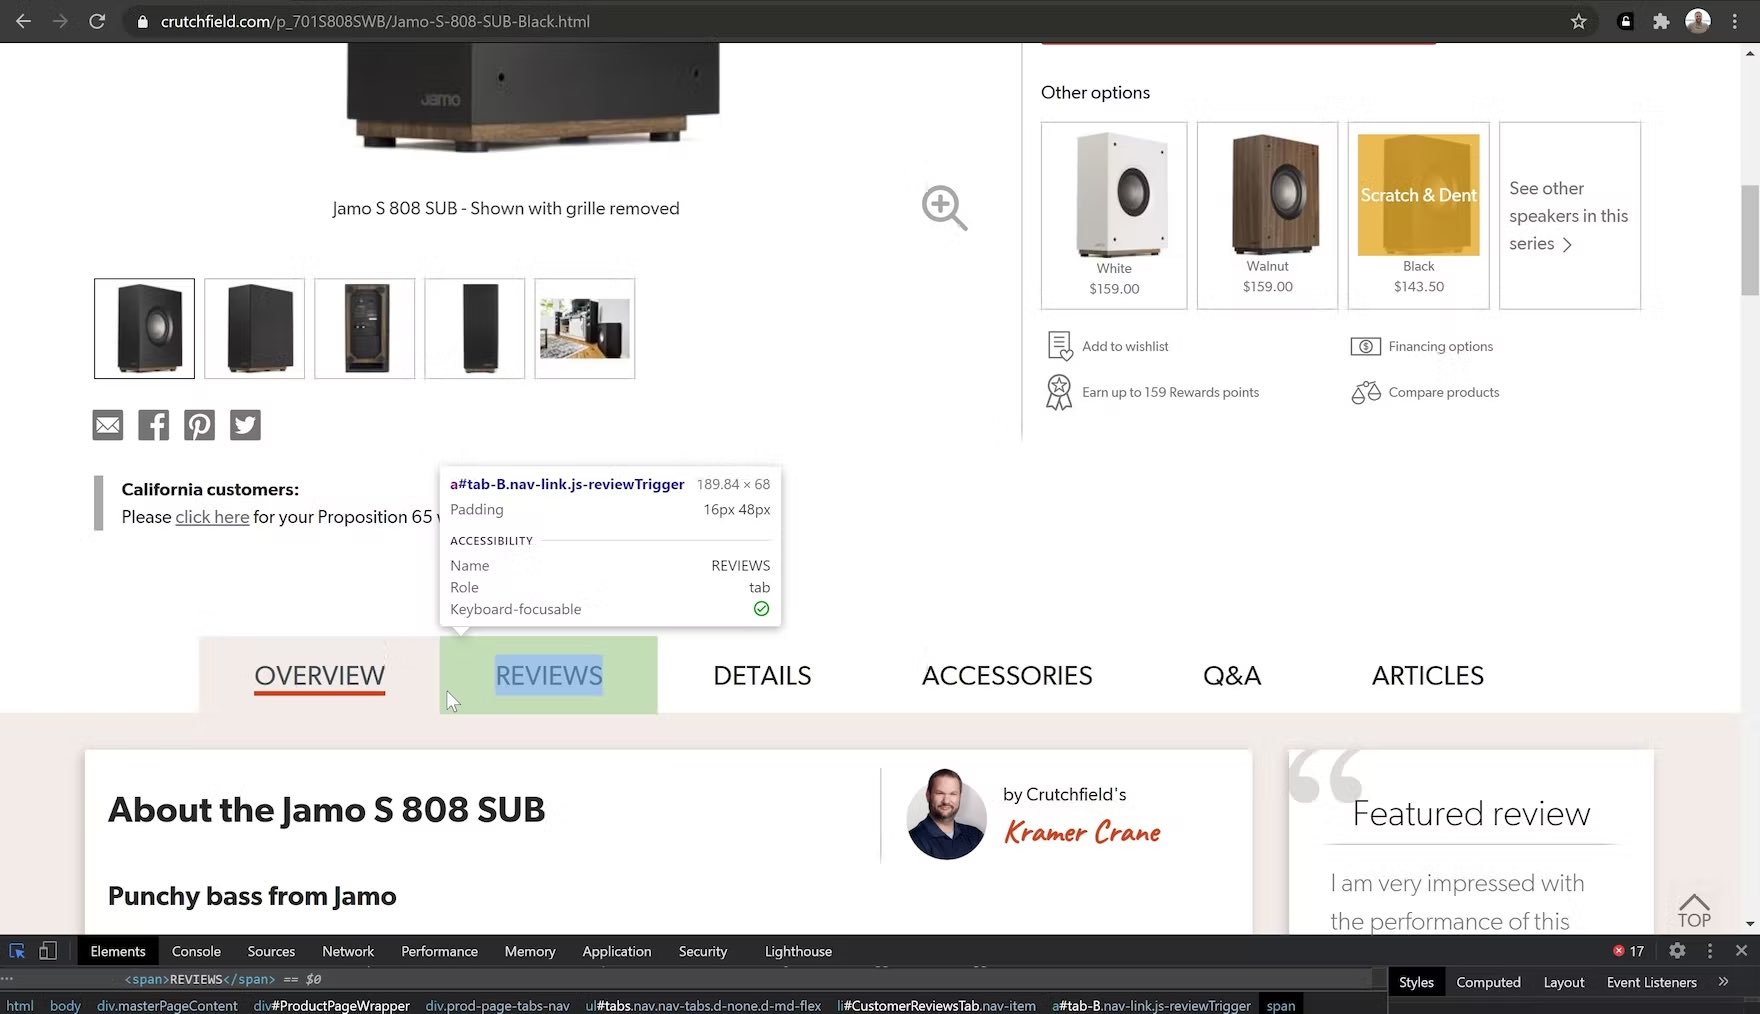Screen dimensions: 1760x1014
Task: Open the Console tab in DevTools
Action: click(x=196, y=951)
